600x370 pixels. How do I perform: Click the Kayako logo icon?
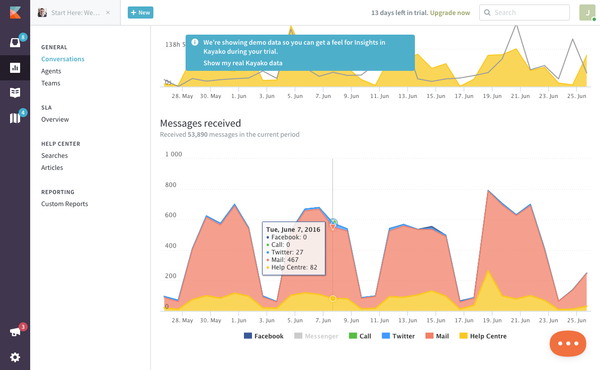point(15,13)
